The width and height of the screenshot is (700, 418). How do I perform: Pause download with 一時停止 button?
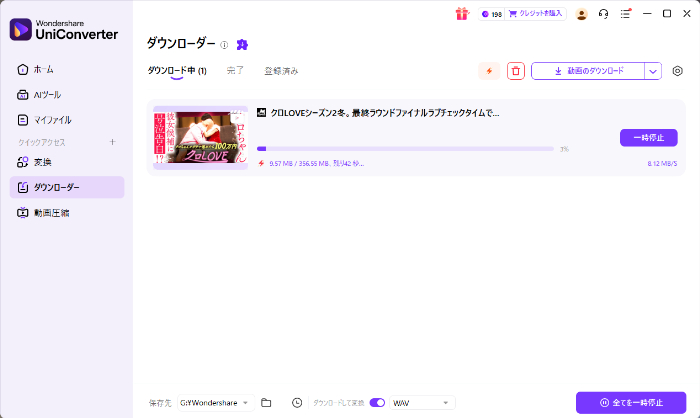click(649, 138)
